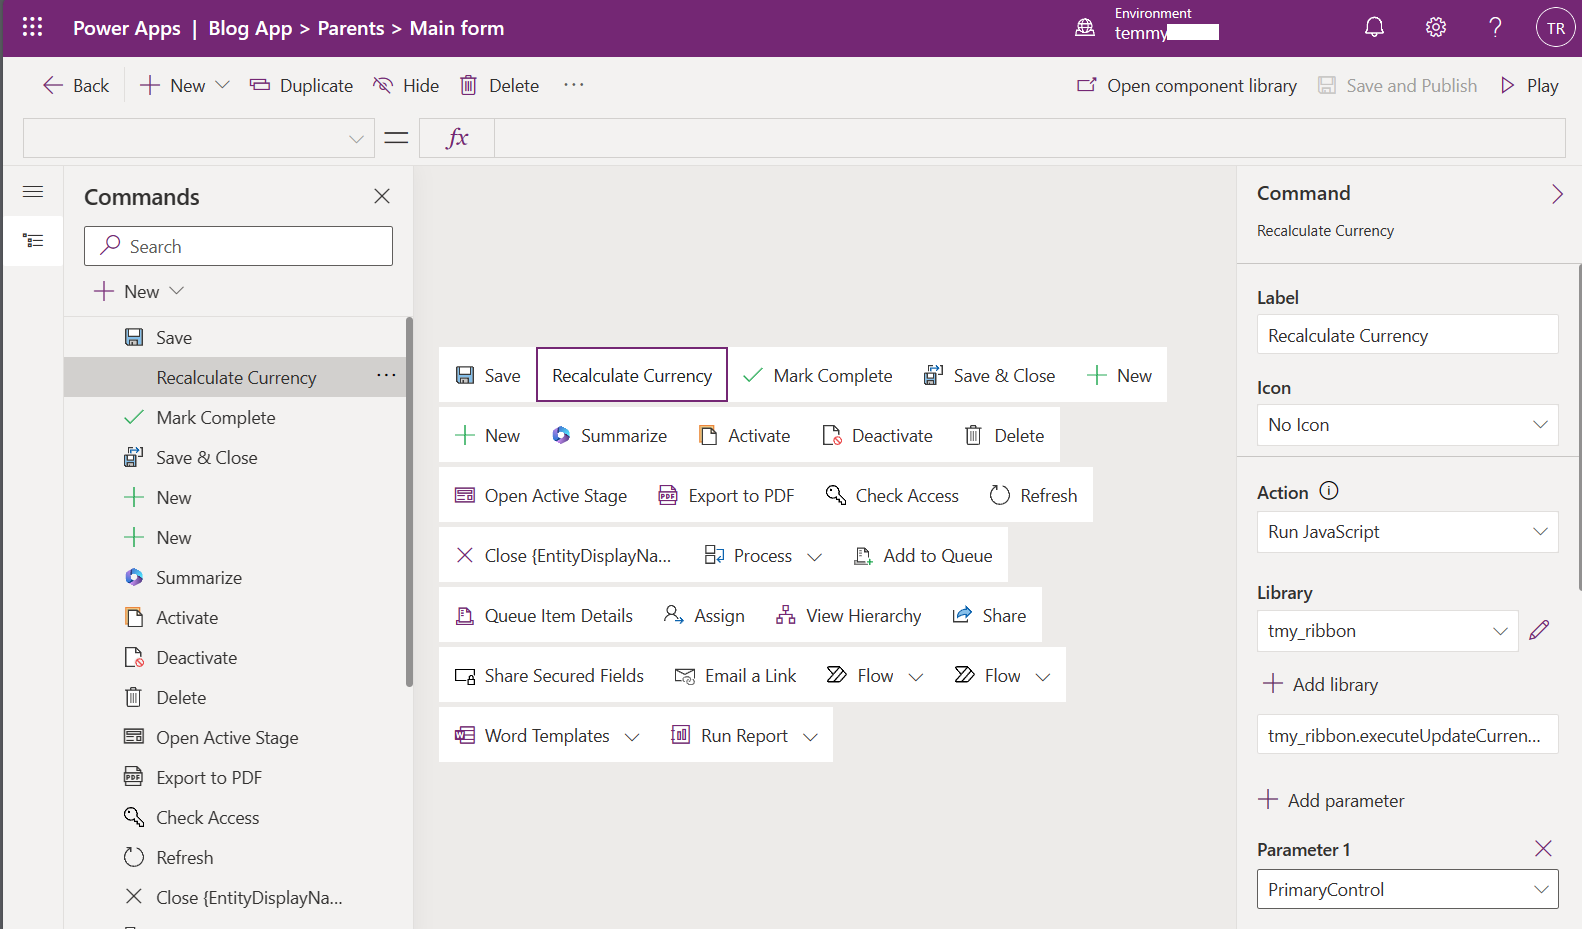
Task: Open the more options ellipsis in top toolbar
Action: (x=574, y=85)
